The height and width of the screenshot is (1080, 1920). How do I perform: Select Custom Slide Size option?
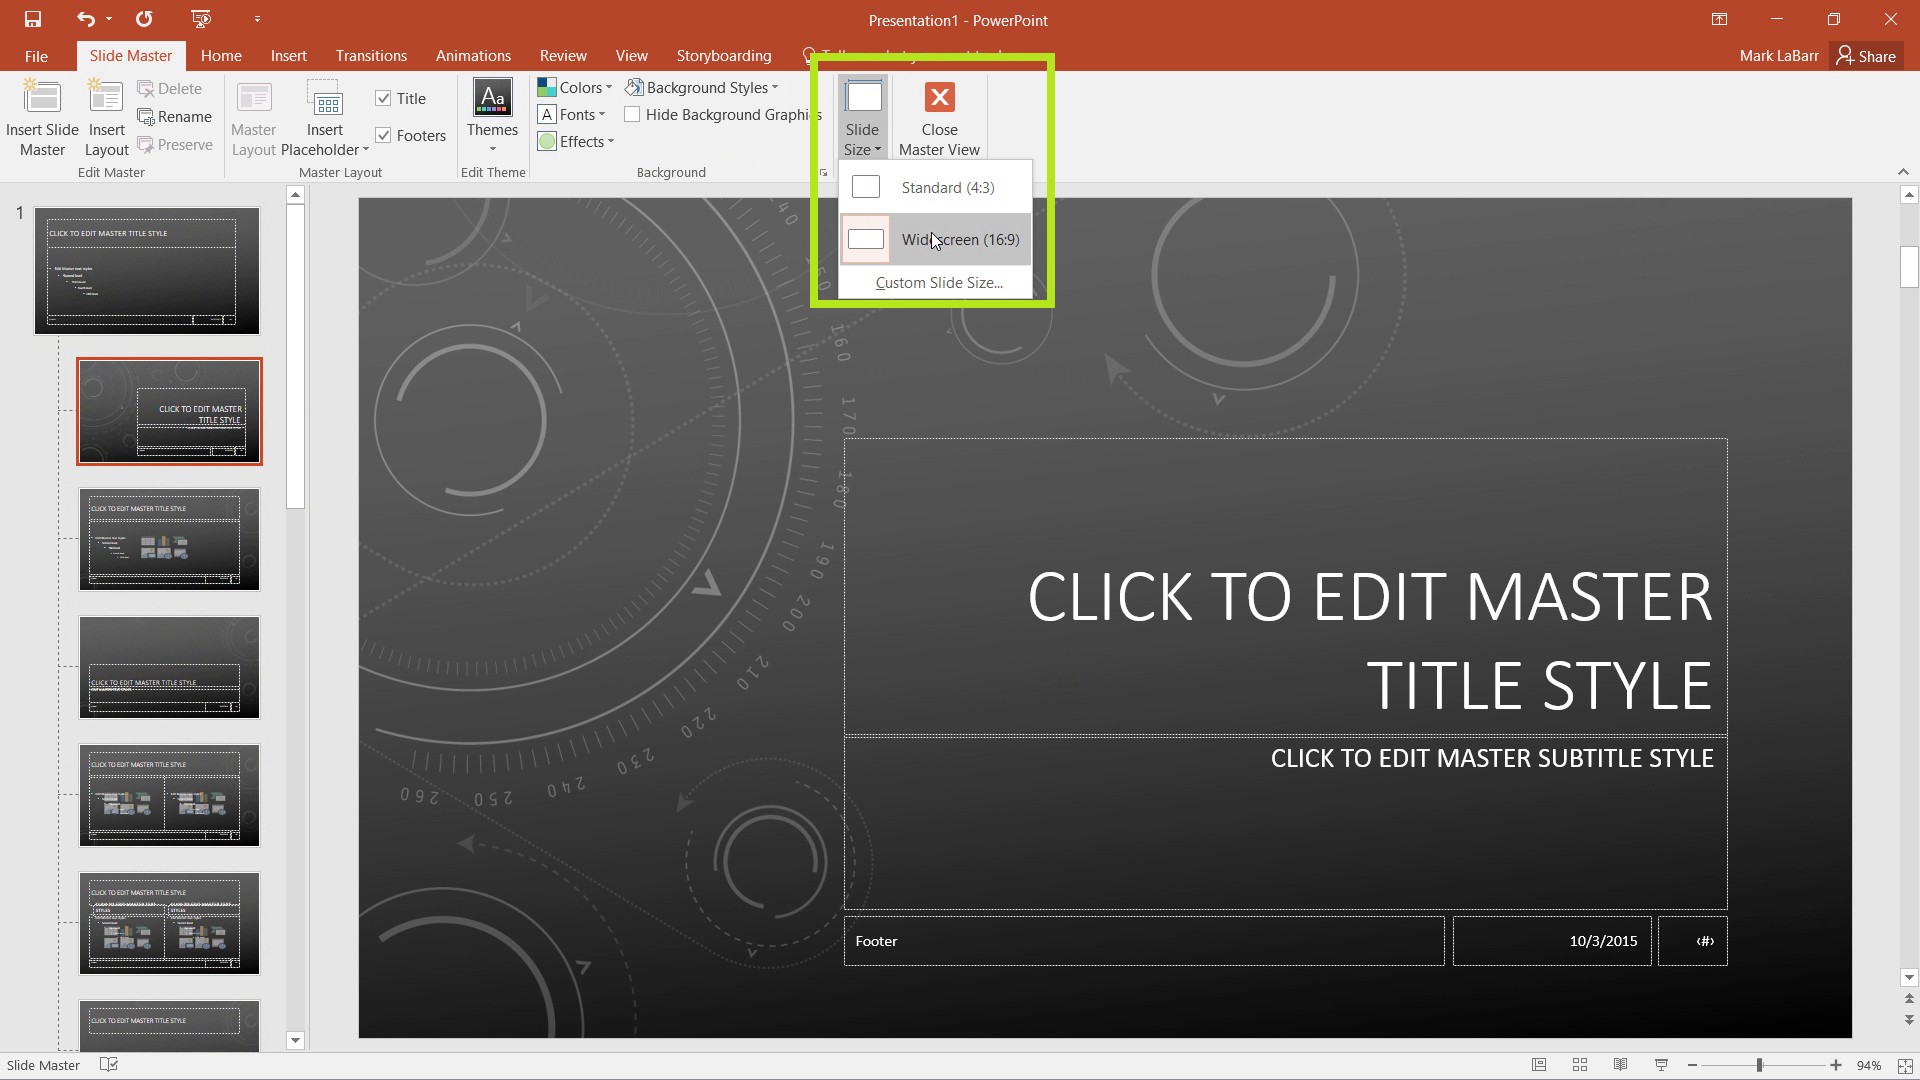[937, 282]
